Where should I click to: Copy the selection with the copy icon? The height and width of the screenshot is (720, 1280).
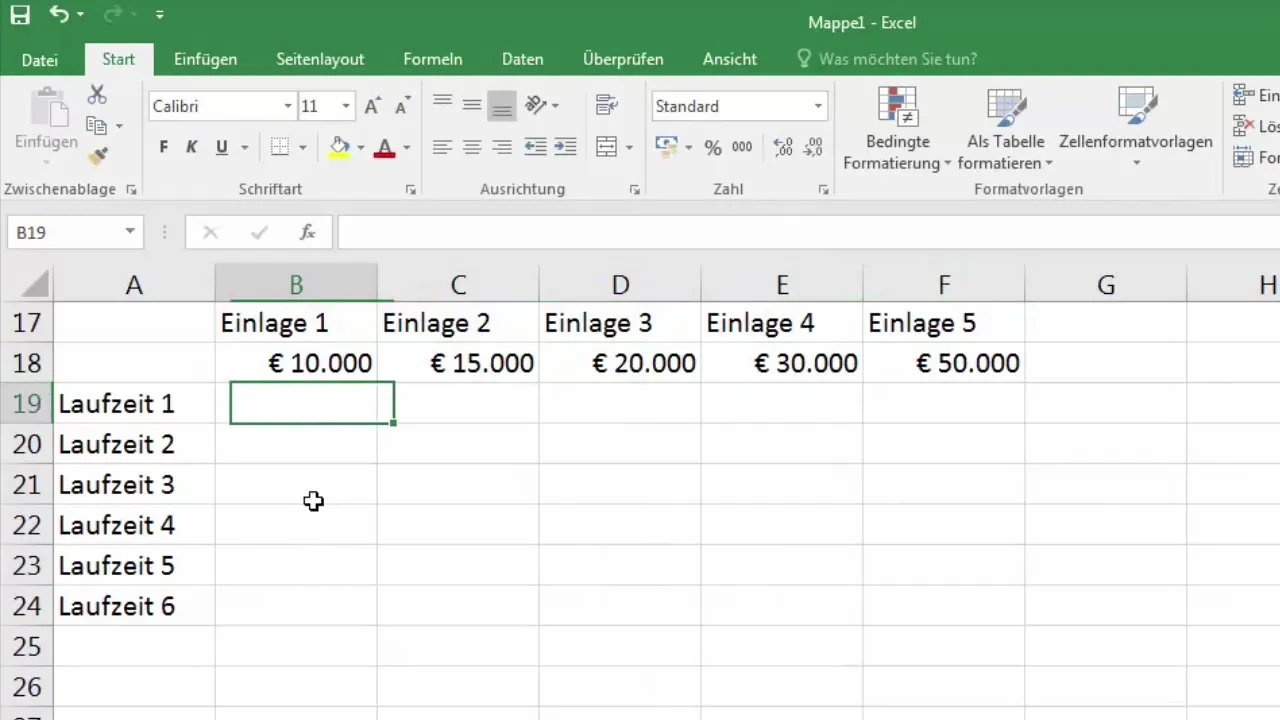point(97,126)
